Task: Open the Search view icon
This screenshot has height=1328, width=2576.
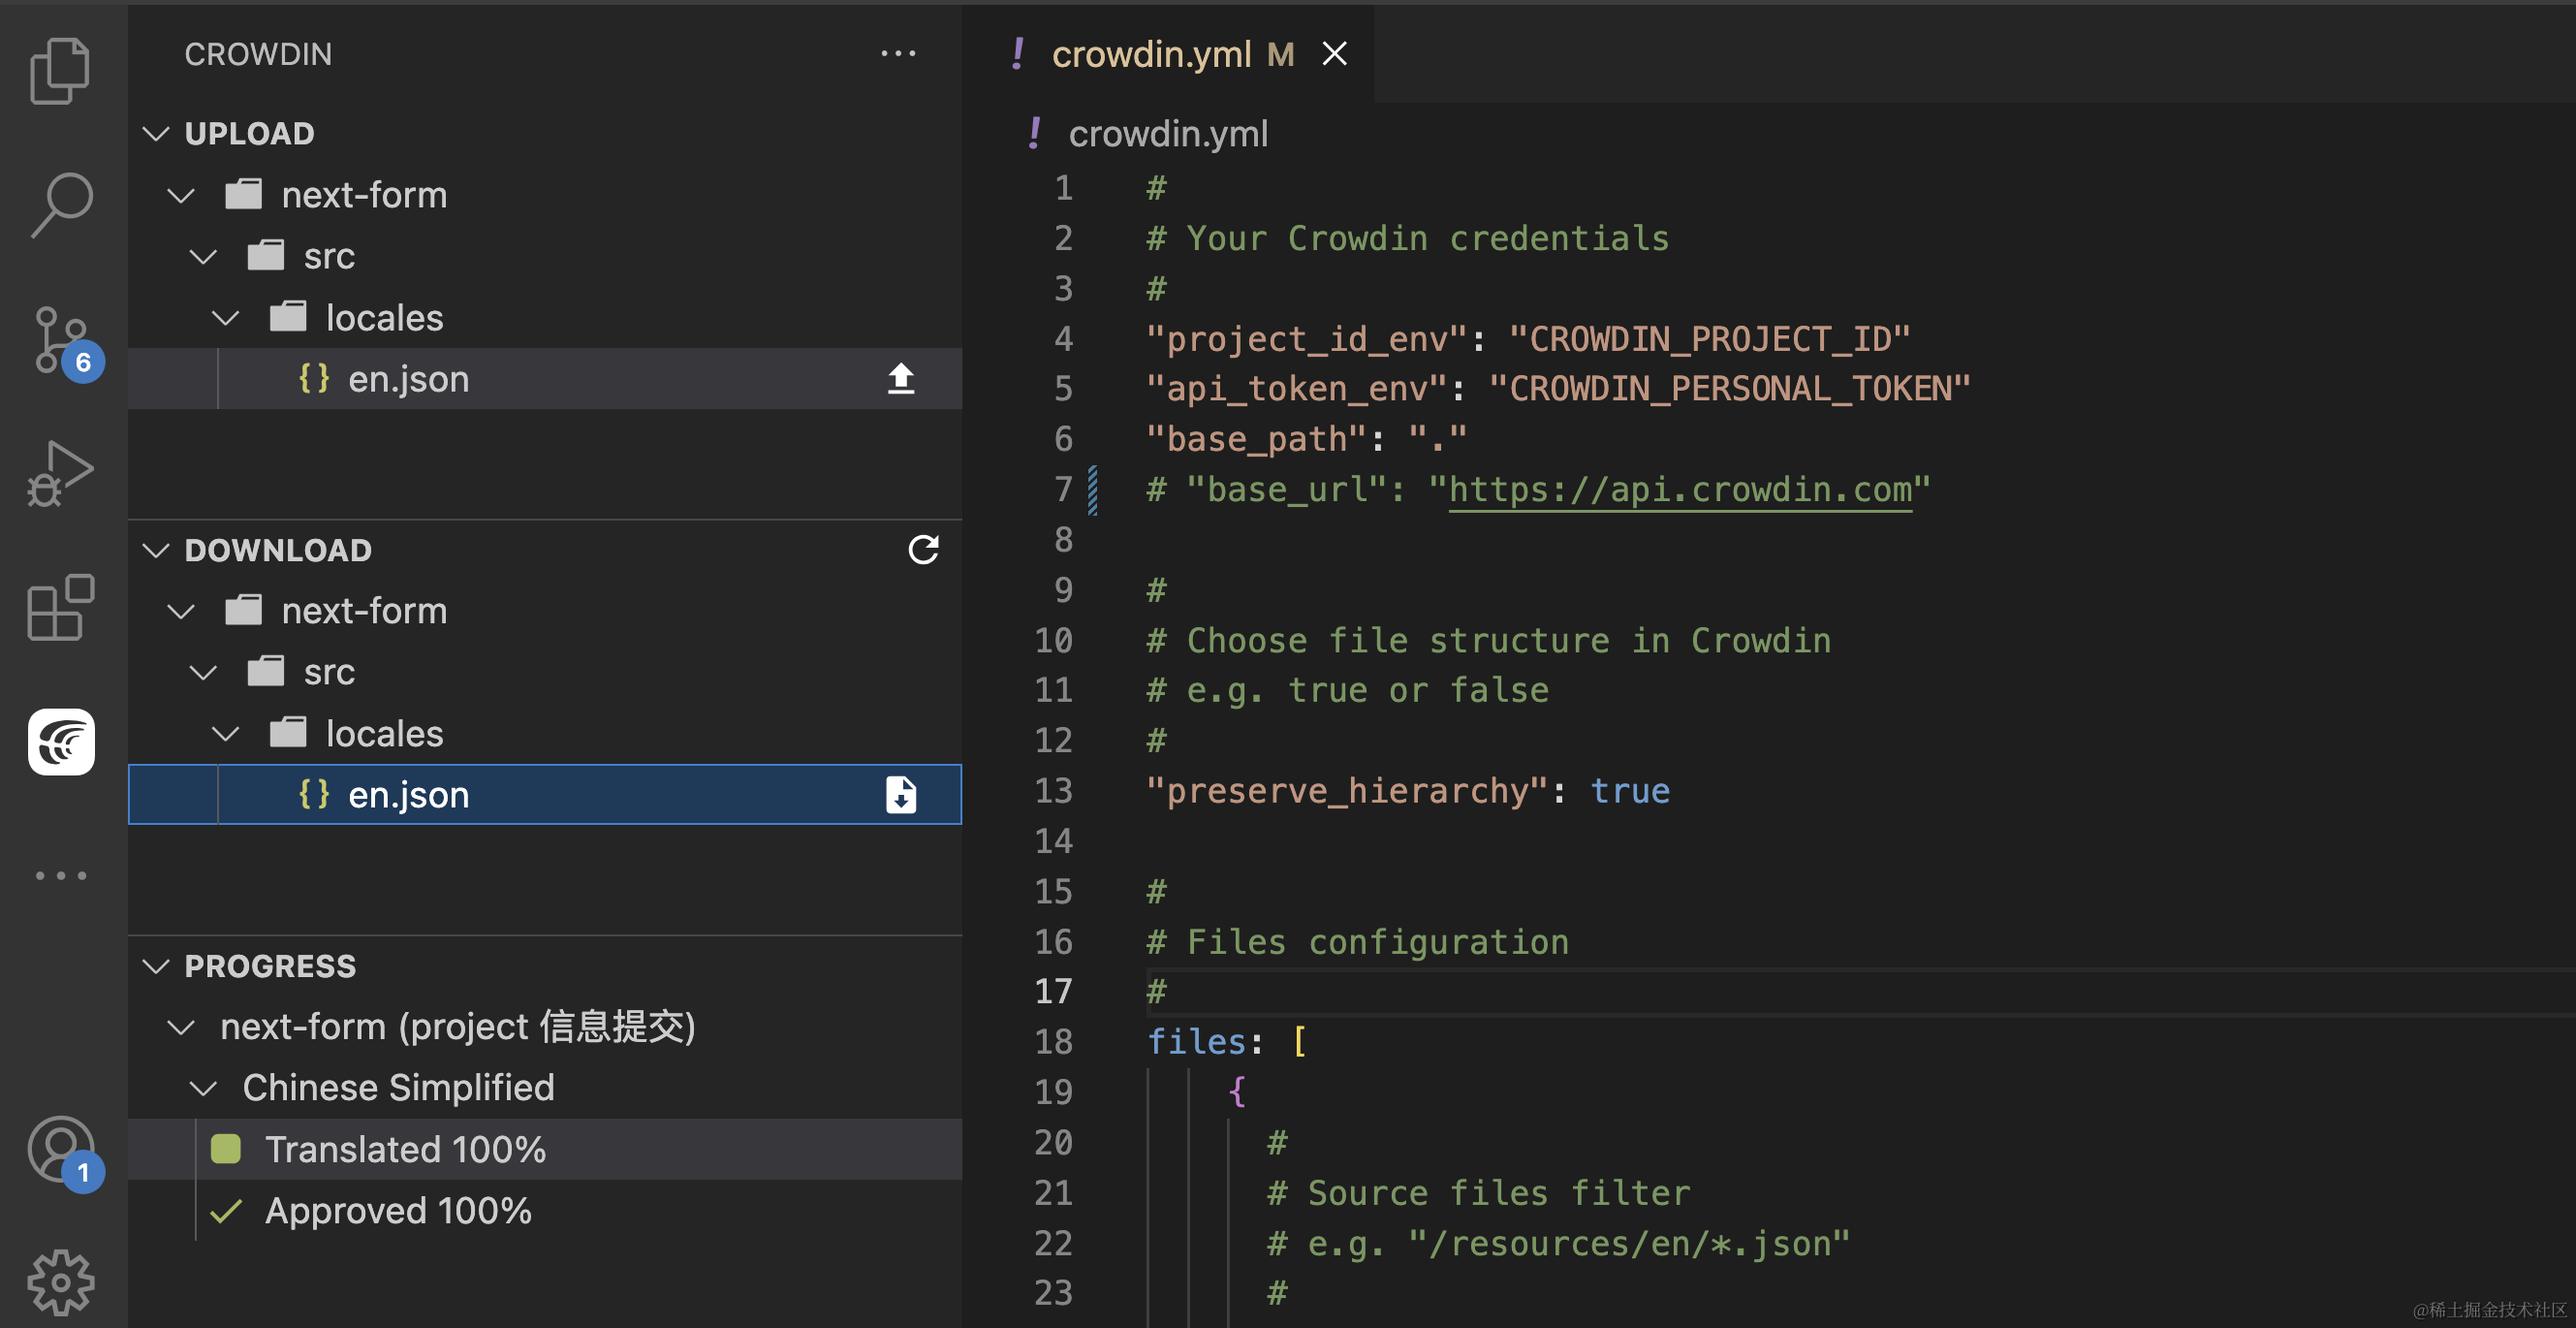Action: pos(60,204)
